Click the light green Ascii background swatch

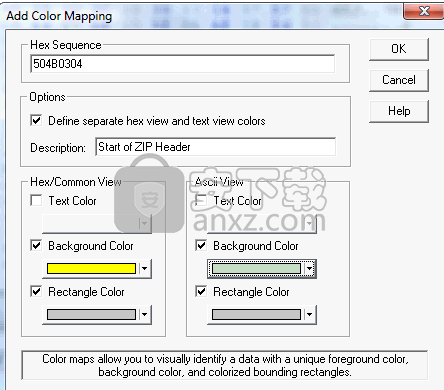[256, 269]
